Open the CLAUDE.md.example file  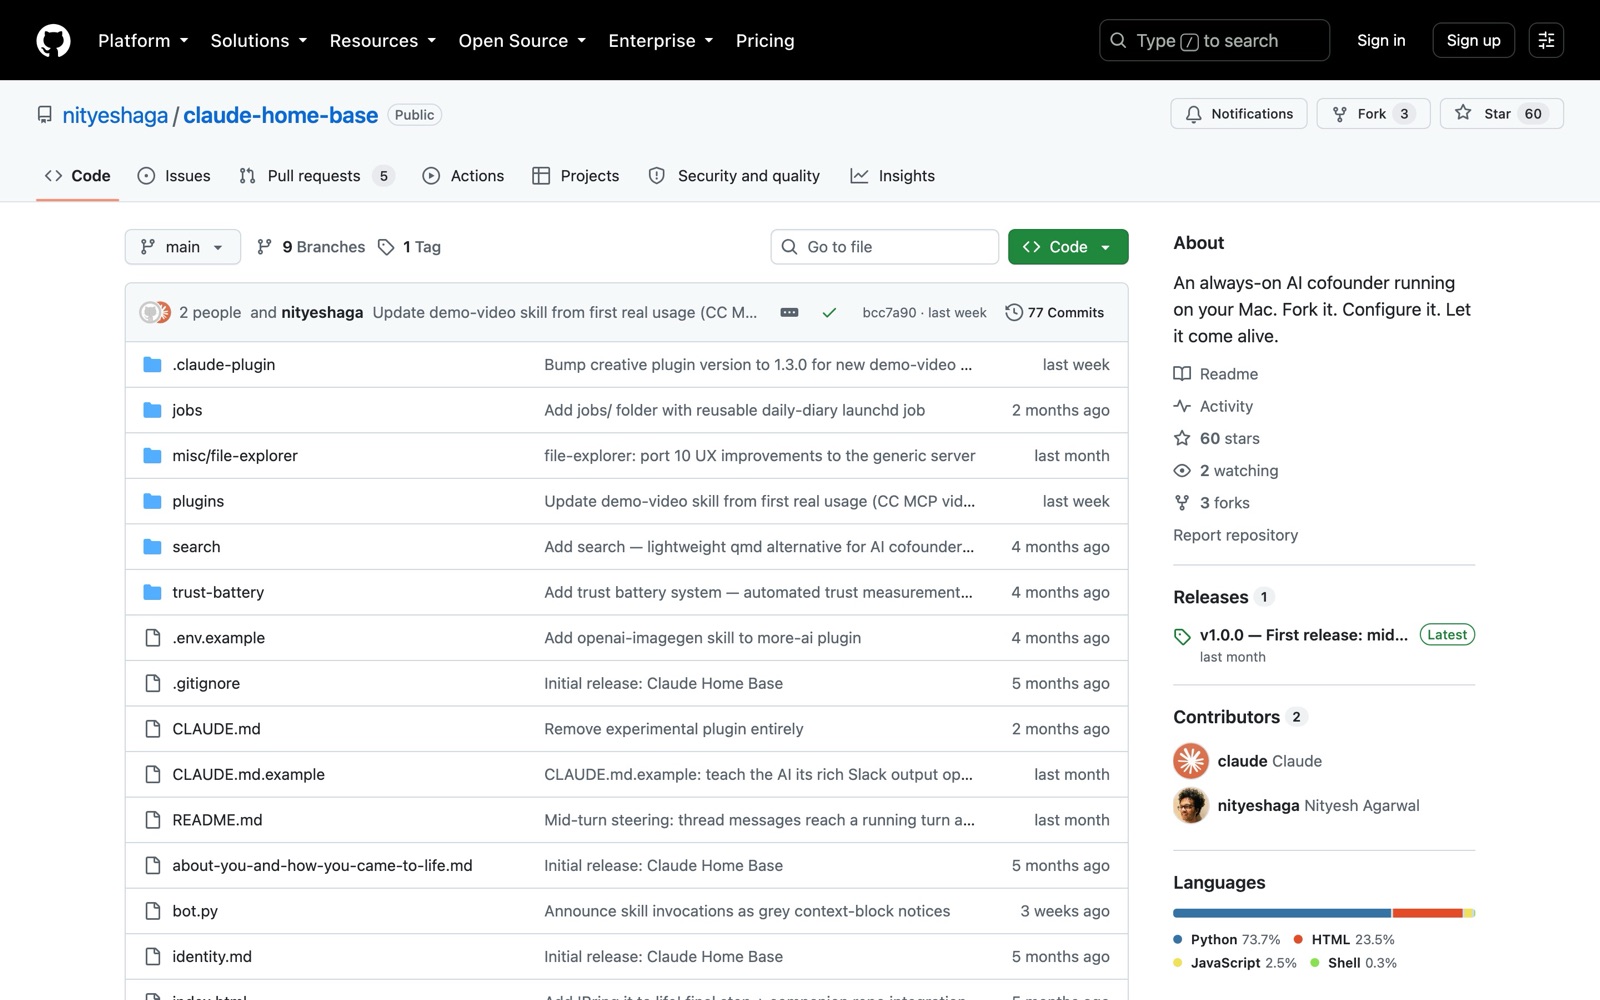coord(248,774)
